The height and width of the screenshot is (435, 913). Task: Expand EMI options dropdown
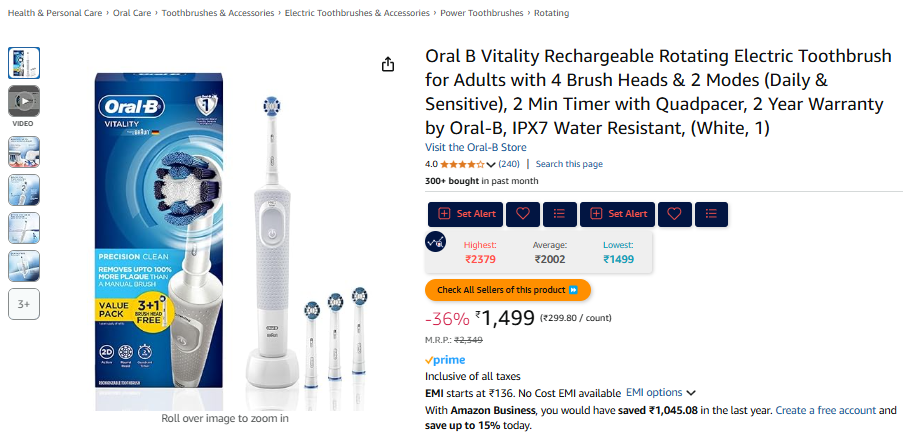[x=661, y=392]
